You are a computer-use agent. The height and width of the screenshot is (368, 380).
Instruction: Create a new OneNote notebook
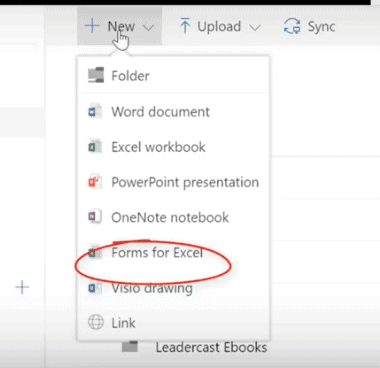pos(173,218)
